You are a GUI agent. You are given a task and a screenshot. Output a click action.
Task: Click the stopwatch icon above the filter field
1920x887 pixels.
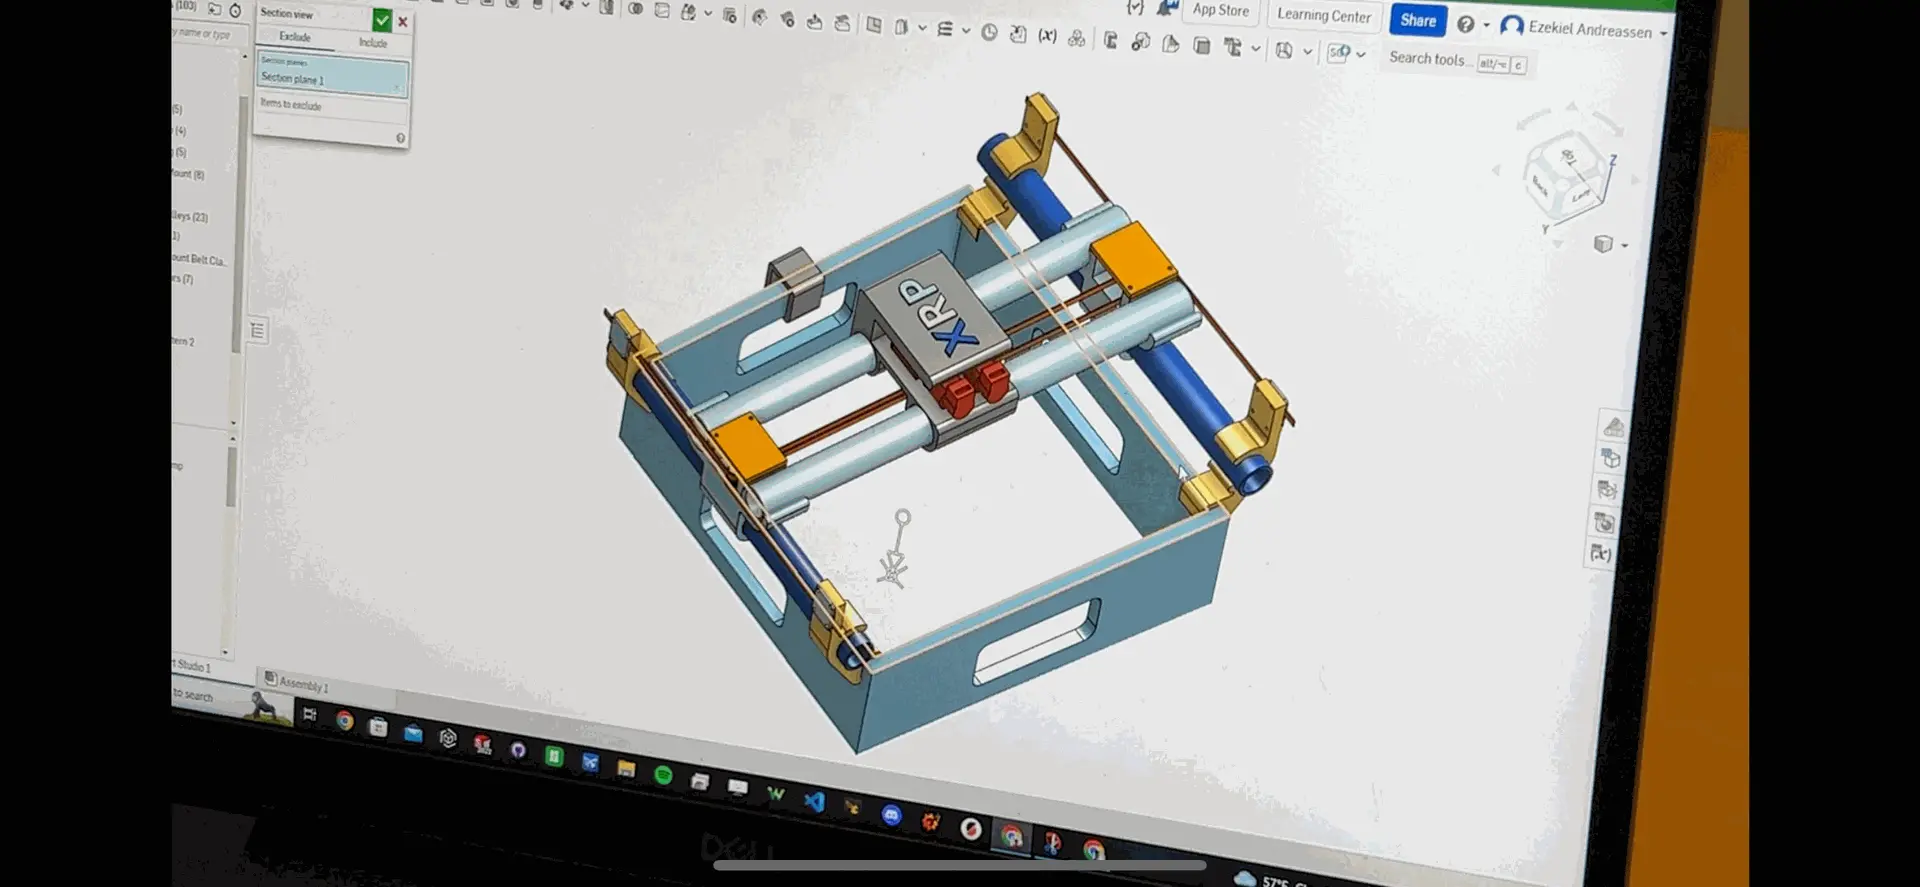[x=235, y=10]
